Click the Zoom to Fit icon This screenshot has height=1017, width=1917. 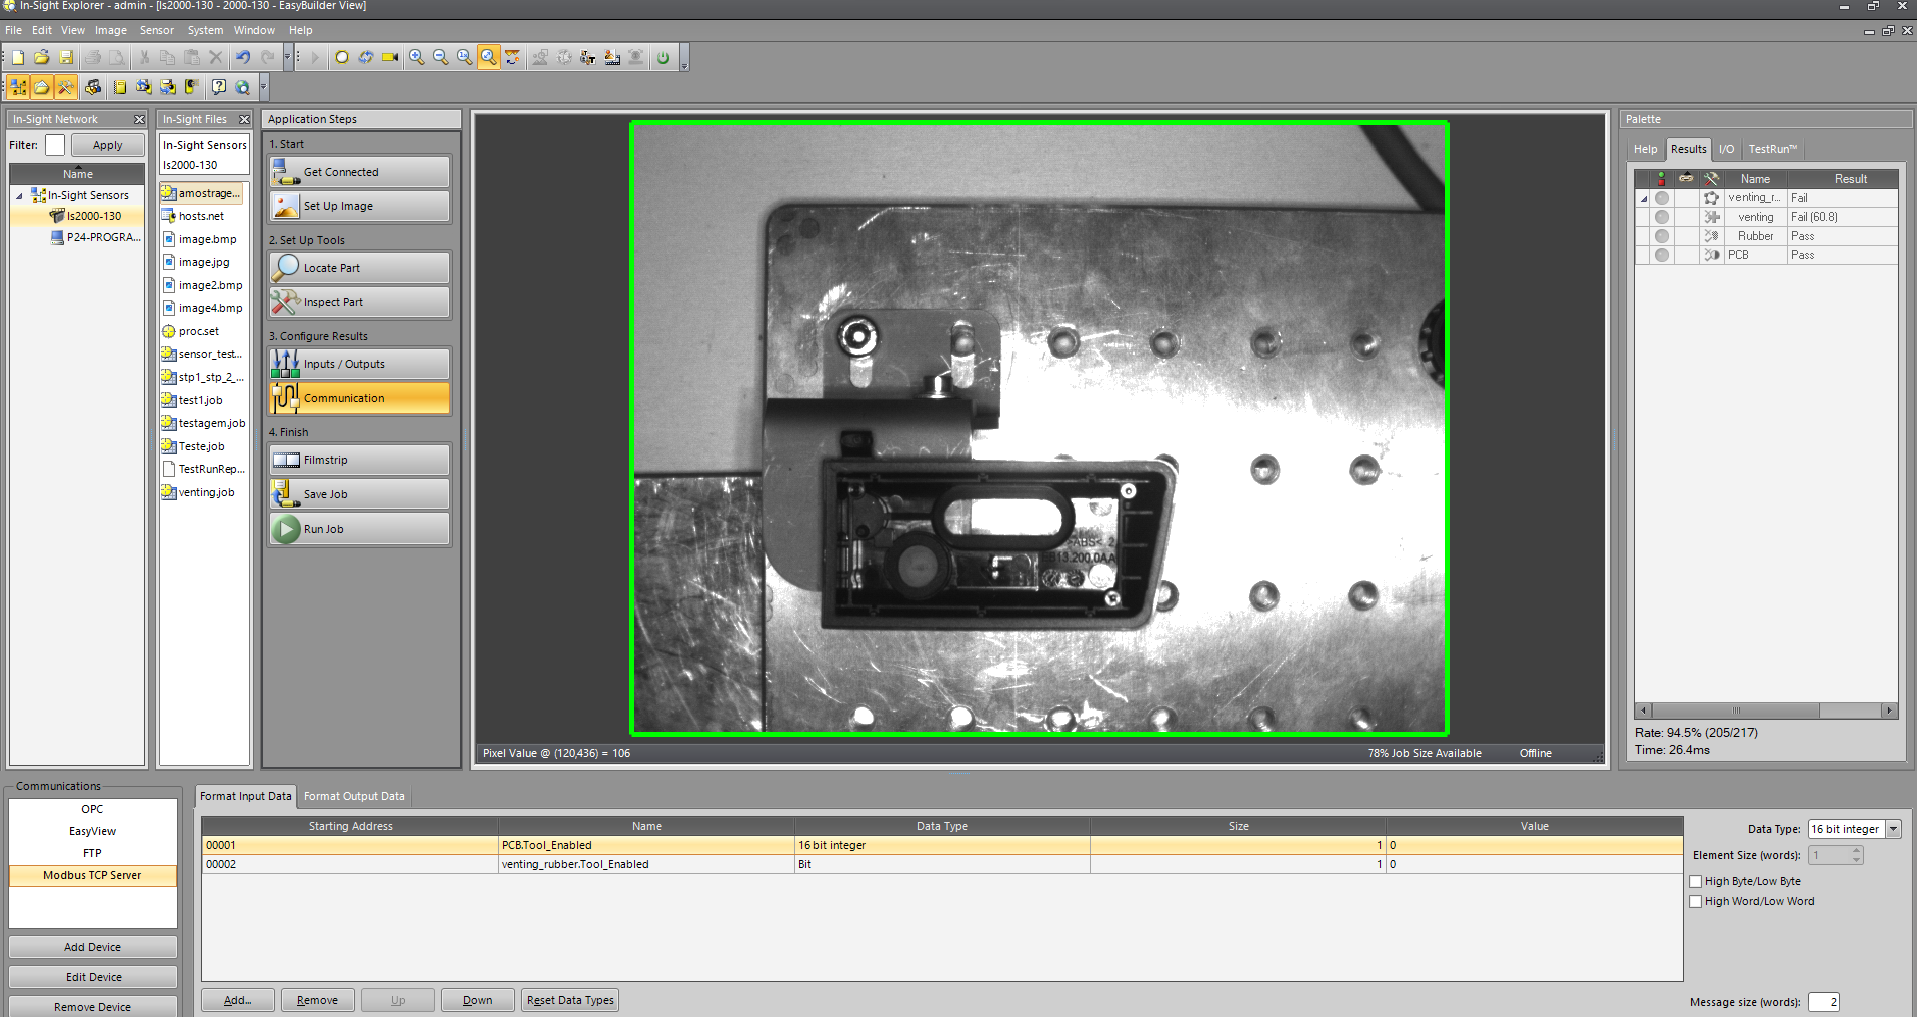pos(488,58)
